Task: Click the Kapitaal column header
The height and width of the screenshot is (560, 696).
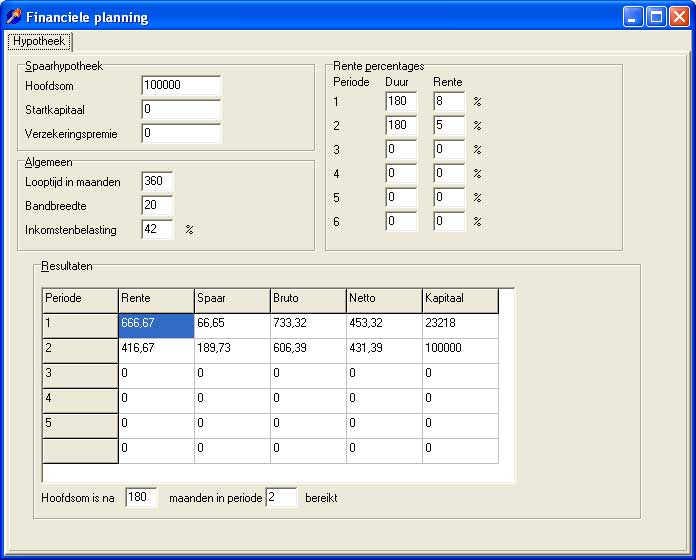Action: coord(460,301)
